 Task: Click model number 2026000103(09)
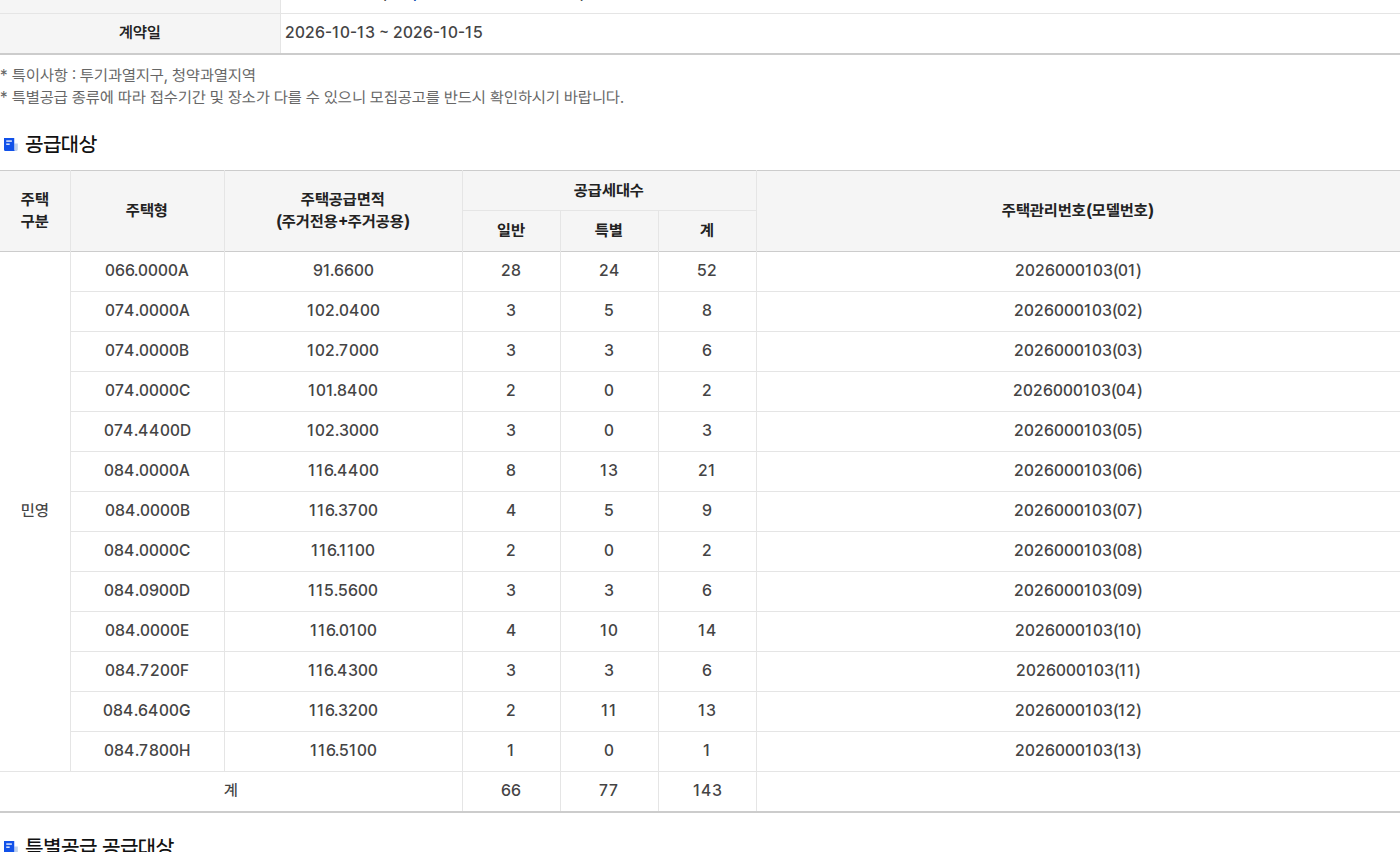[1078, 591]
